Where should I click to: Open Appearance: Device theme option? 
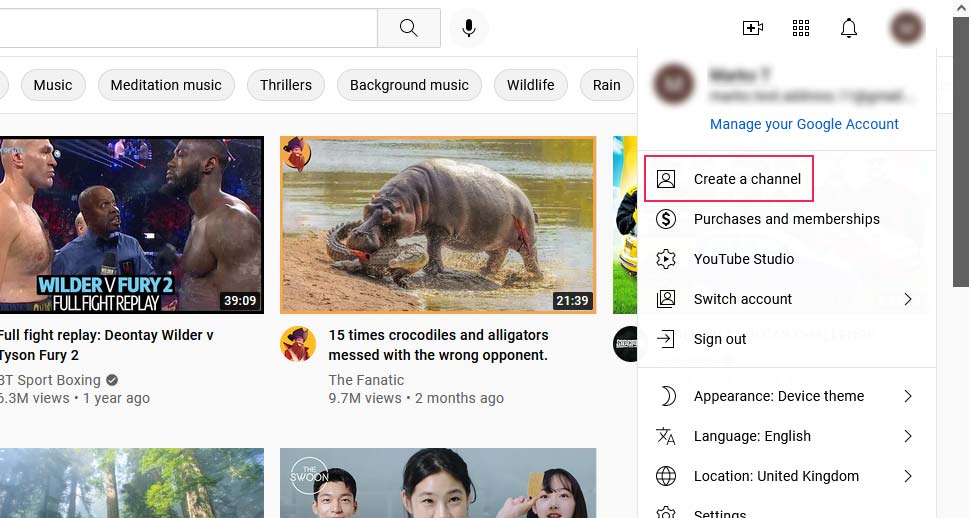[x=787, y=396]
